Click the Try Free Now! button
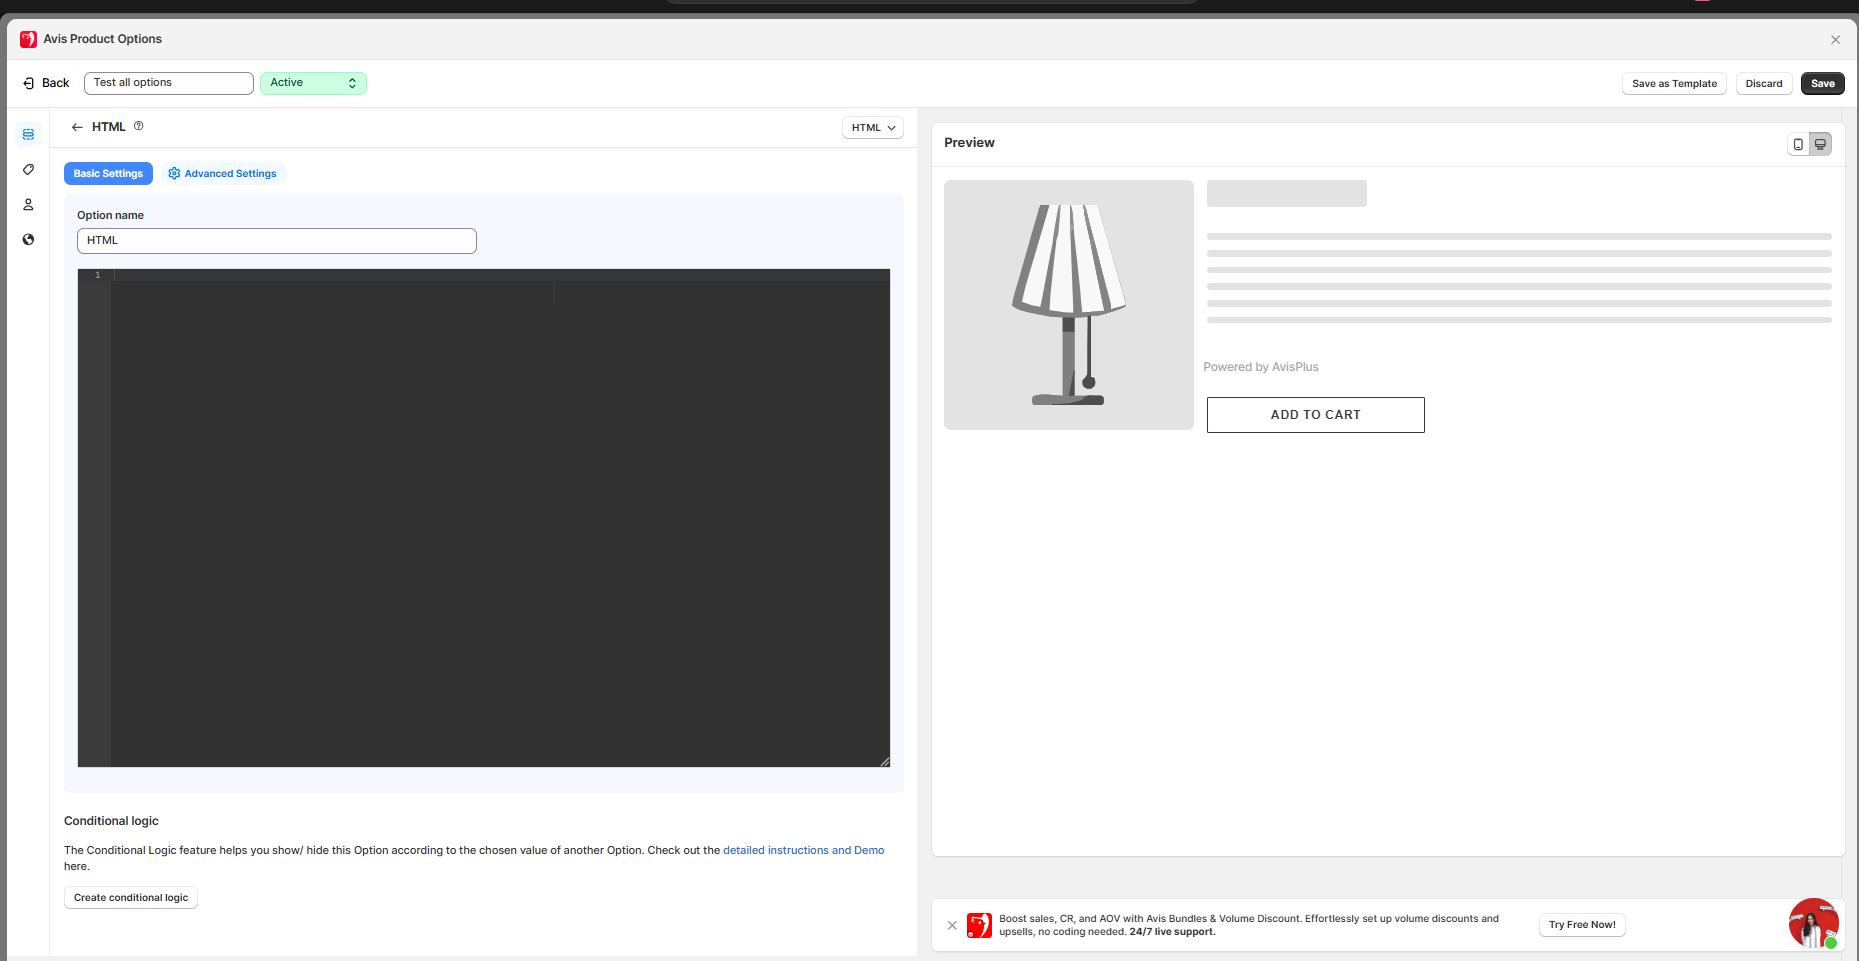 [x=1581, y=925]
